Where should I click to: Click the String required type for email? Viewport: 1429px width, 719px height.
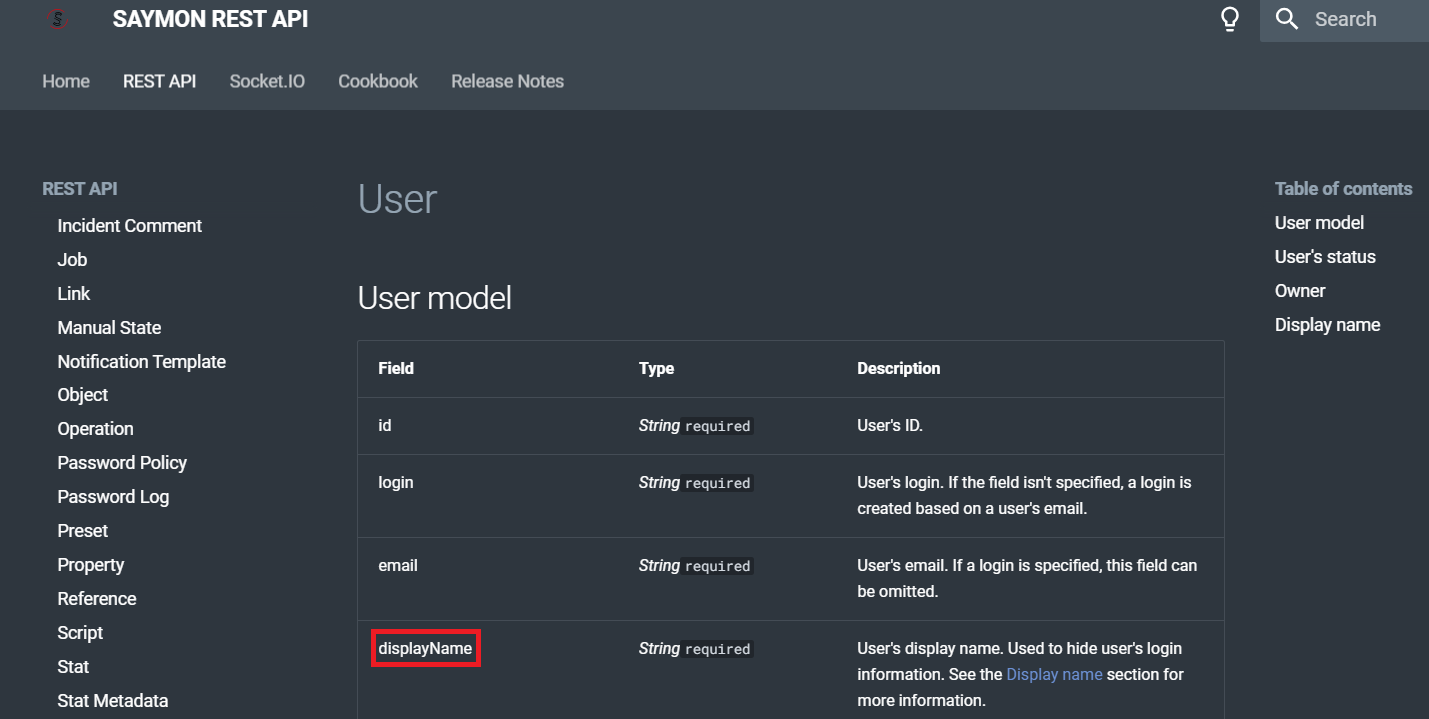click(696, 566)
